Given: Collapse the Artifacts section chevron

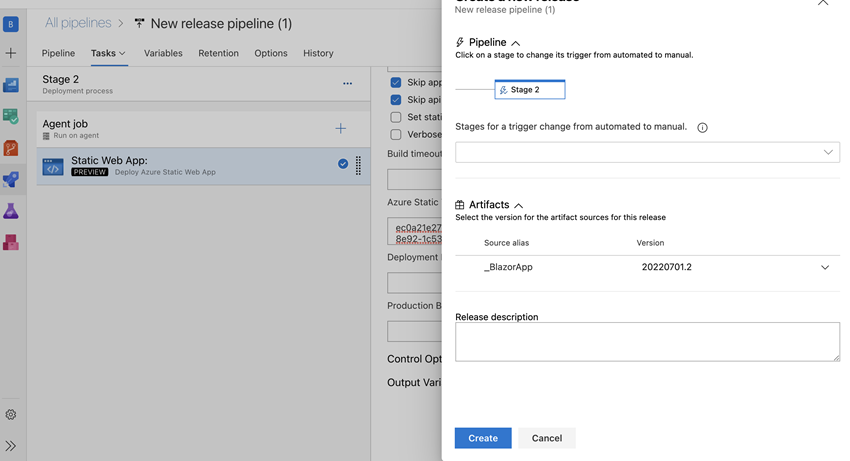Looking at the screenshot, I should (x=518, y=206).
